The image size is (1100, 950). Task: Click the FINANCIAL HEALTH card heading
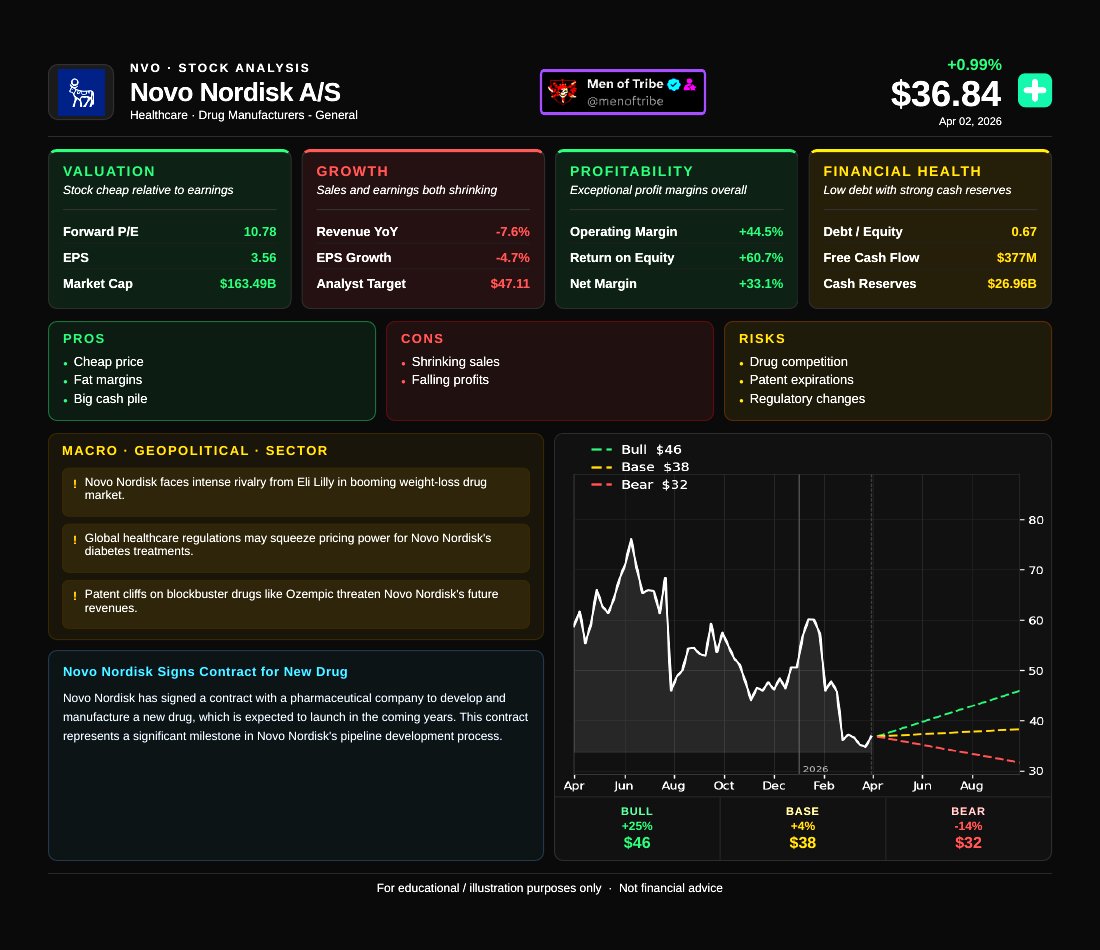902,171
